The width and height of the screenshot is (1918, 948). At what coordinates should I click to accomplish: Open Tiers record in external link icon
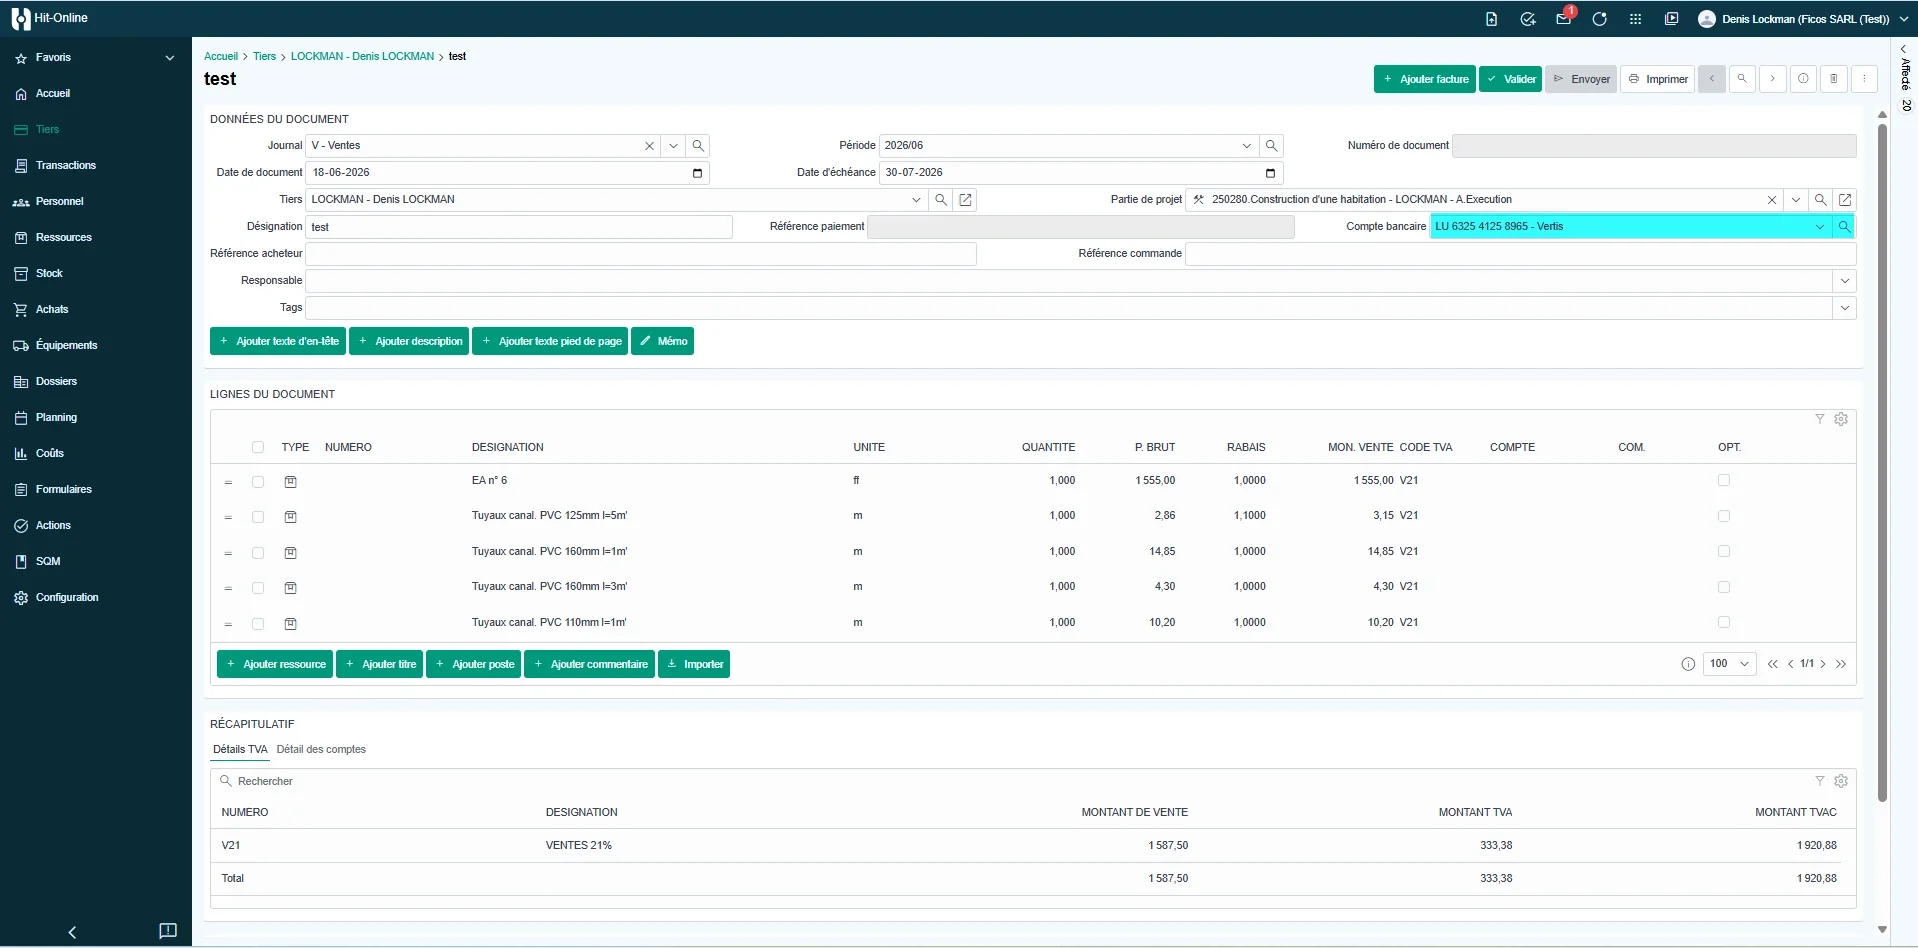pos(965,200)
